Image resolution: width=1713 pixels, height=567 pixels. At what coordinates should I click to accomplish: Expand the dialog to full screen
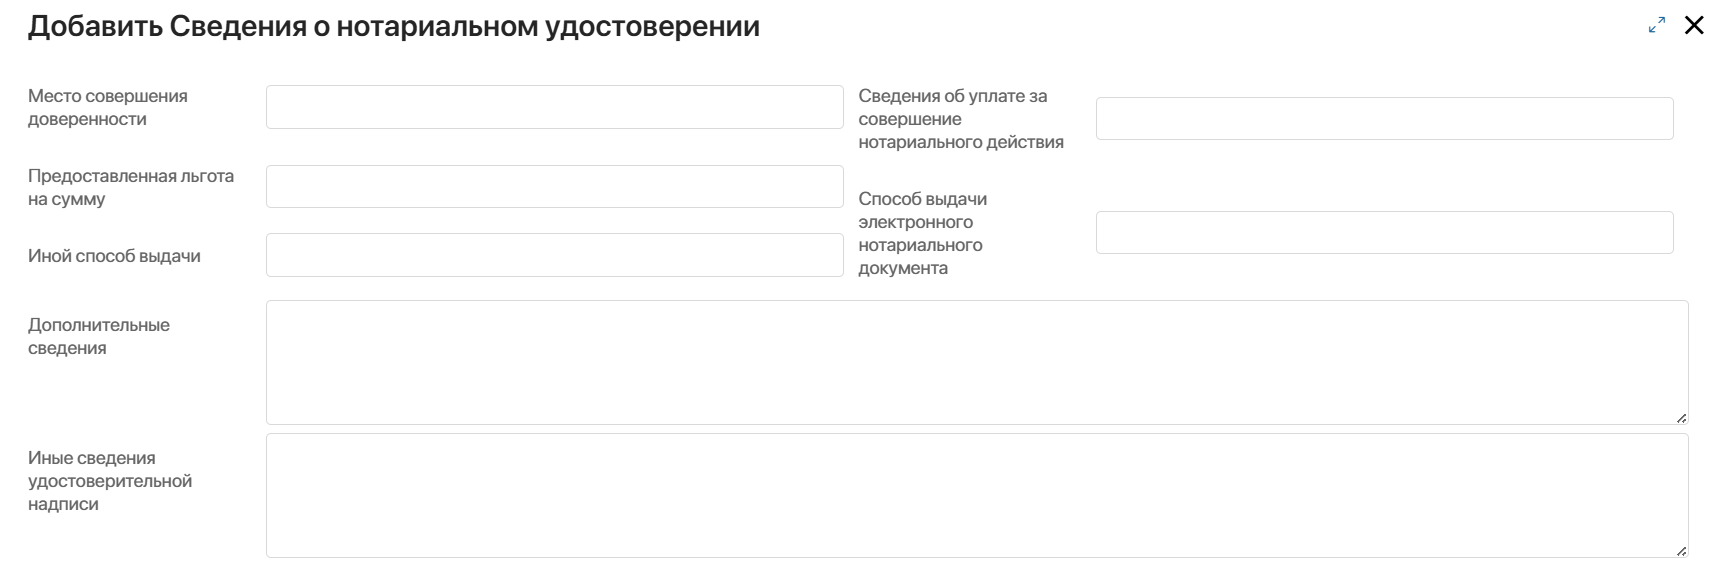click(x=1657, y=25)
